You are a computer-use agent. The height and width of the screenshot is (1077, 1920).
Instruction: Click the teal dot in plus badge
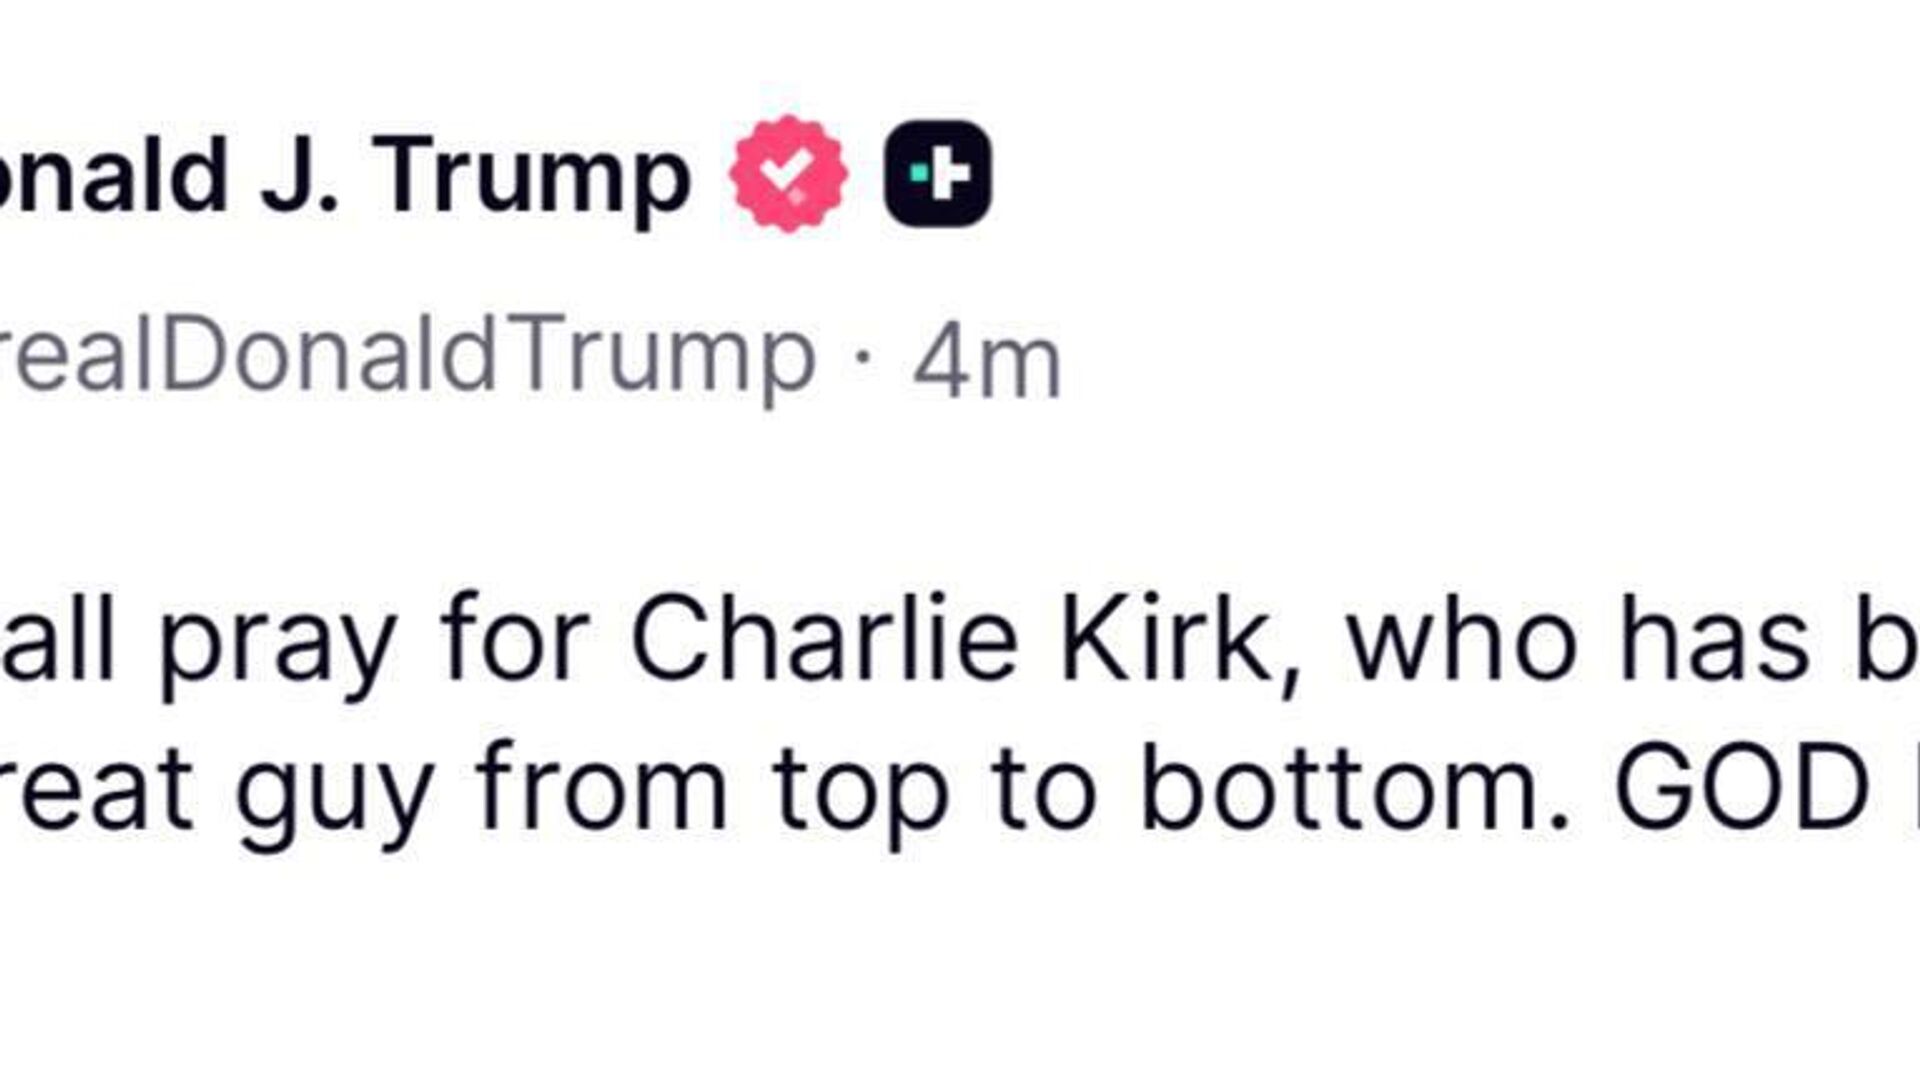[x=917, y=174]
